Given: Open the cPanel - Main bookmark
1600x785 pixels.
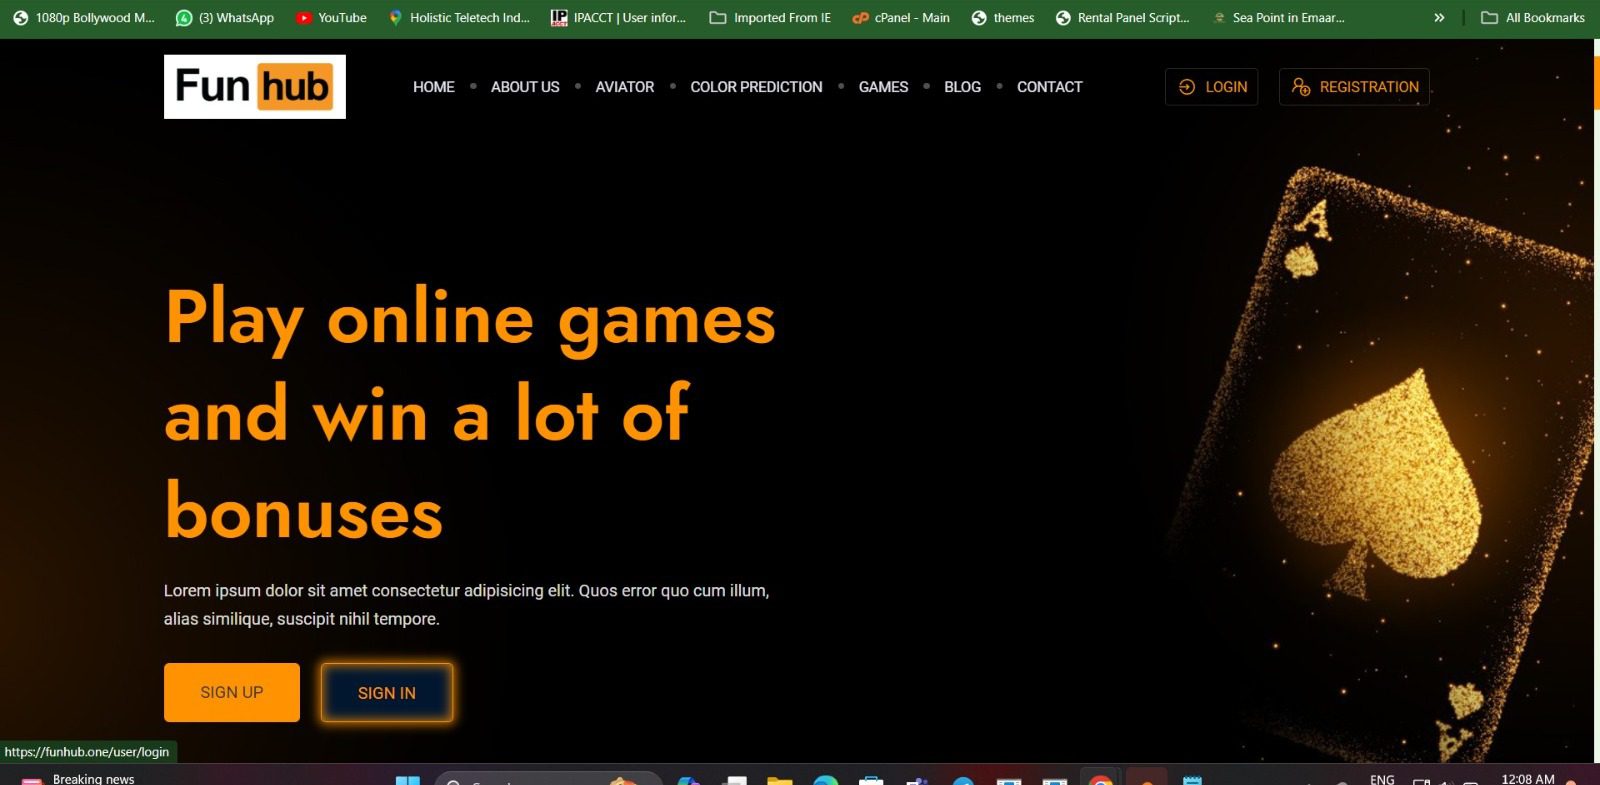Looking at the screenshot, I should [901, 18].
